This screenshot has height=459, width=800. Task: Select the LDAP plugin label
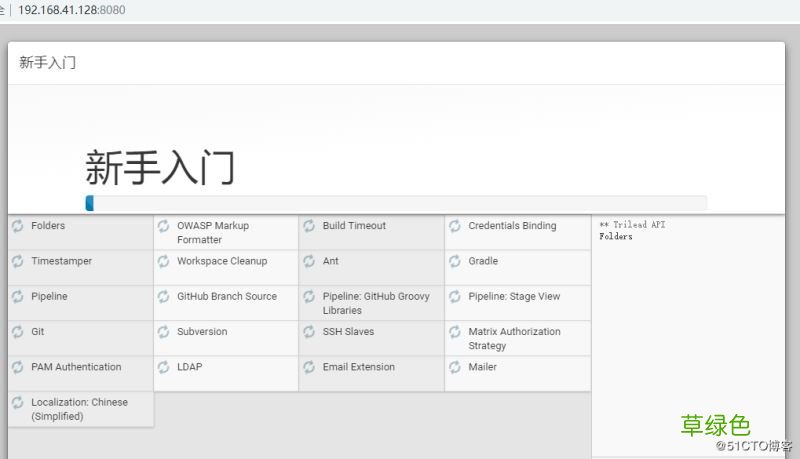[x=190, y=367]
